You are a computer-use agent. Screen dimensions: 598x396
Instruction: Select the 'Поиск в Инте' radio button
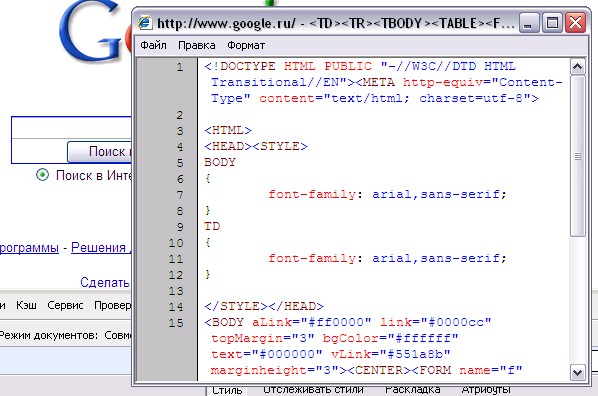pyautogui.click(x=42, y=175)
